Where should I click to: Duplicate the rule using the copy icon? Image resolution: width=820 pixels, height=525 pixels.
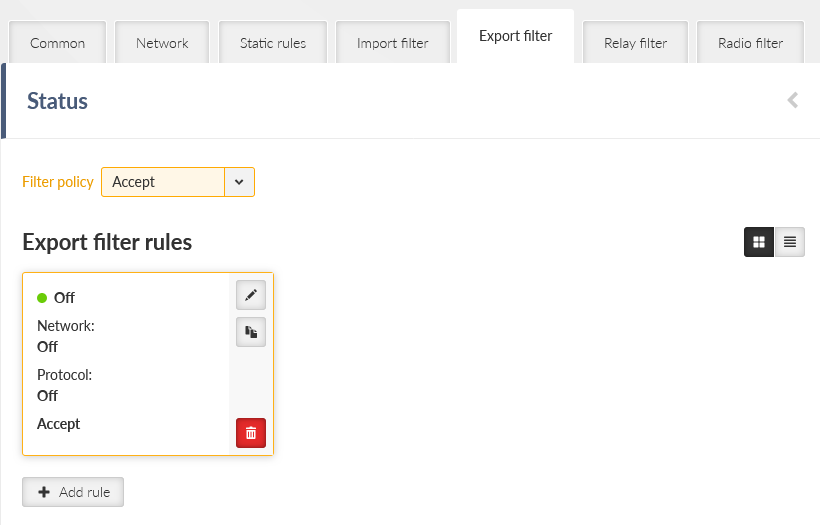click(x=251, y=332)
